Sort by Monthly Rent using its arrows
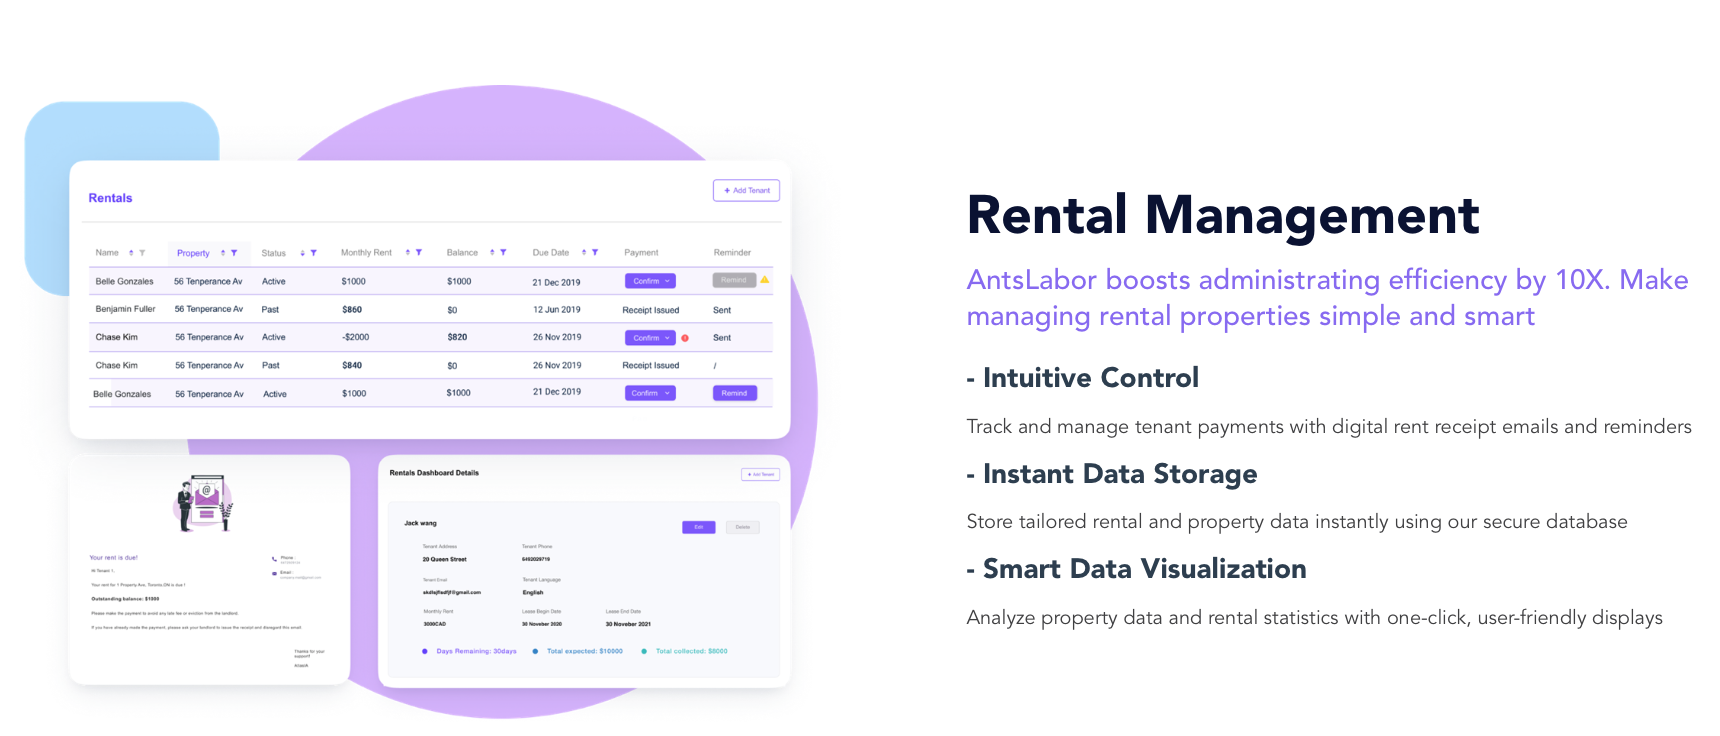Screen dimensions: 1720x736 (x=408, y=253)
